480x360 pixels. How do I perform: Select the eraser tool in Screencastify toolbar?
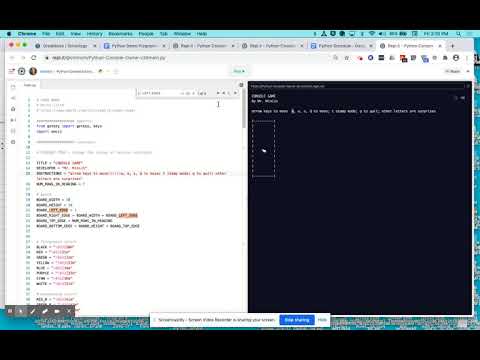(45, 311)
